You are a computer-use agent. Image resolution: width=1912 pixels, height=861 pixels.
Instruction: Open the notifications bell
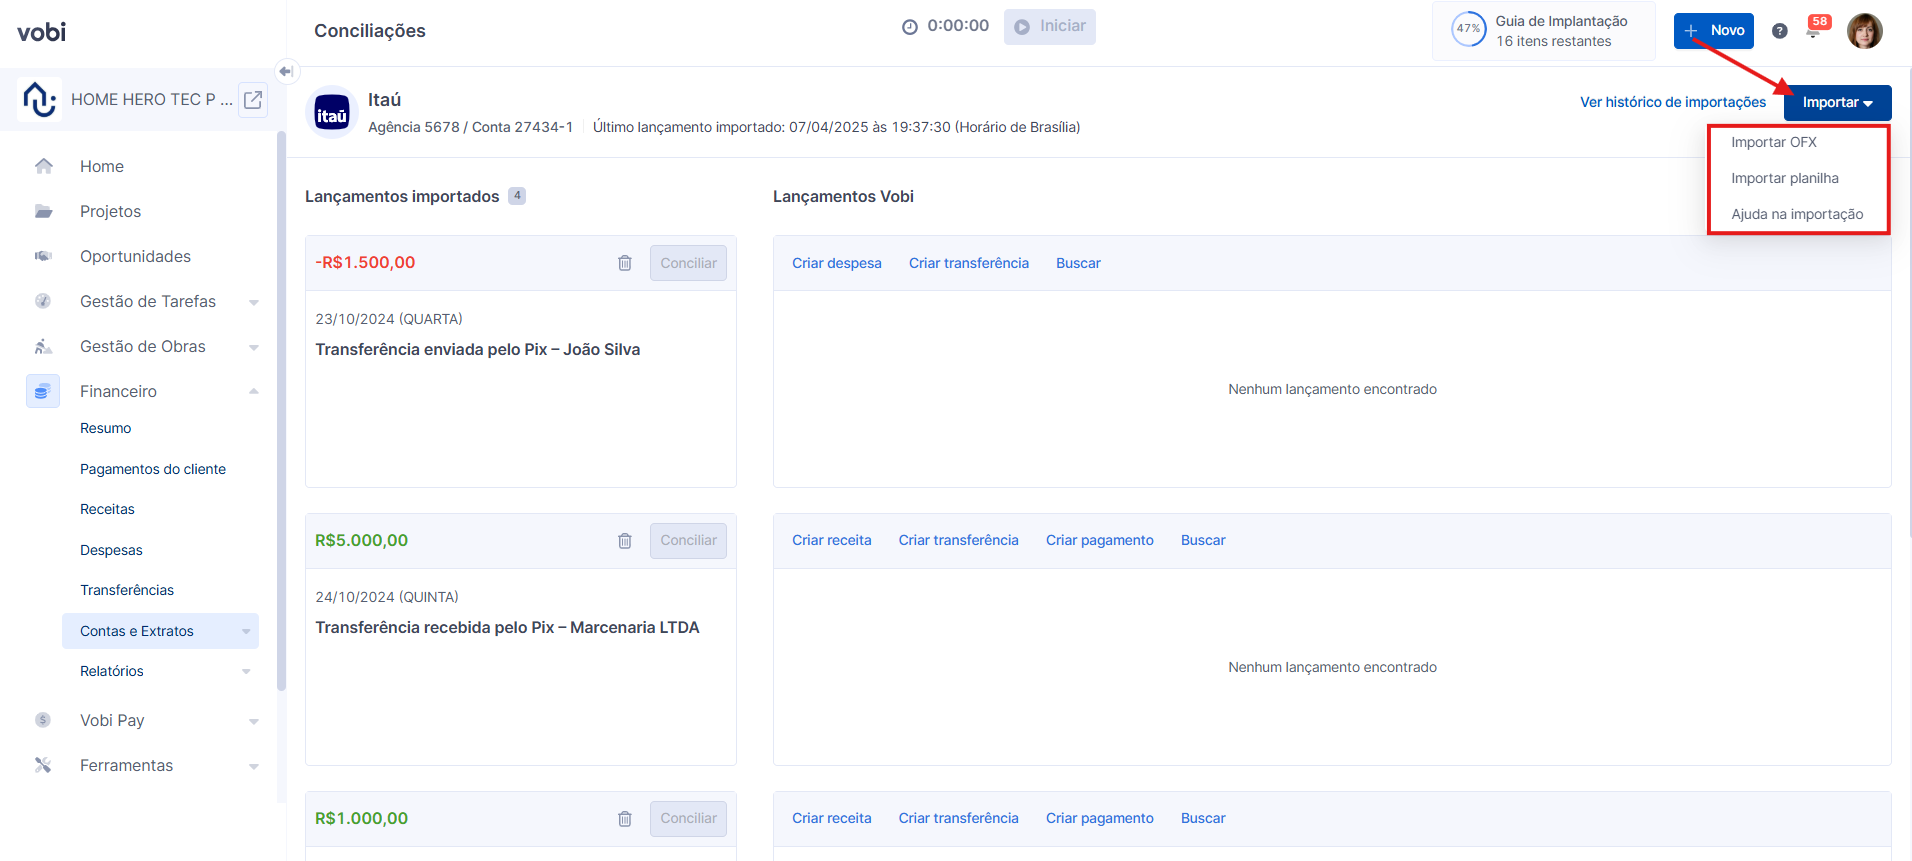[x=1813, y=31]
